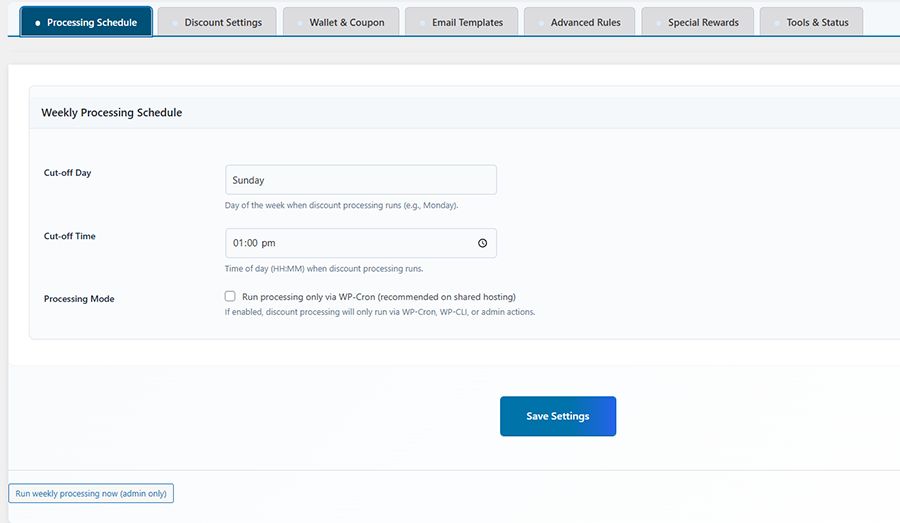Select the Tools & Status tab
This screenshot has width=900, height=523.
click(811, 22)
